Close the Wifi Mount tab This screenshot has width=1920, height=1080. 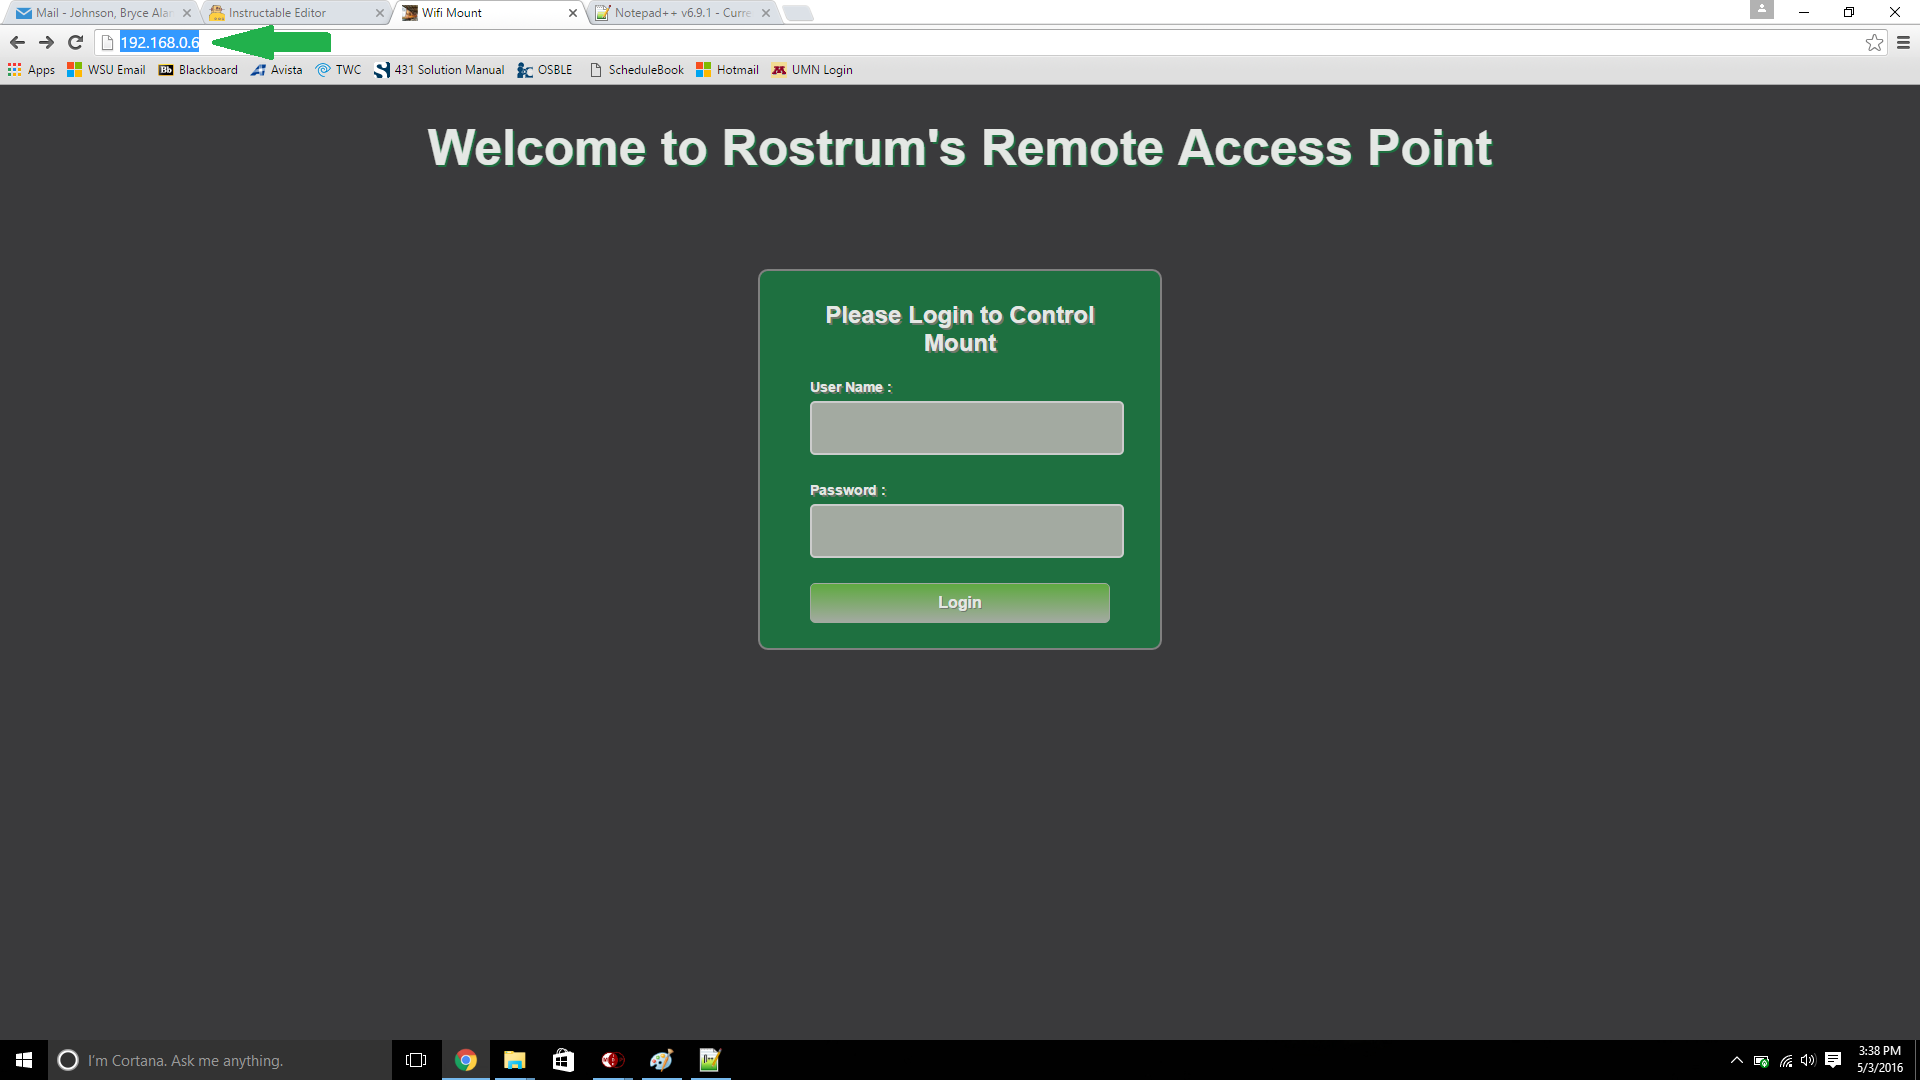click(x=573, y=13)
